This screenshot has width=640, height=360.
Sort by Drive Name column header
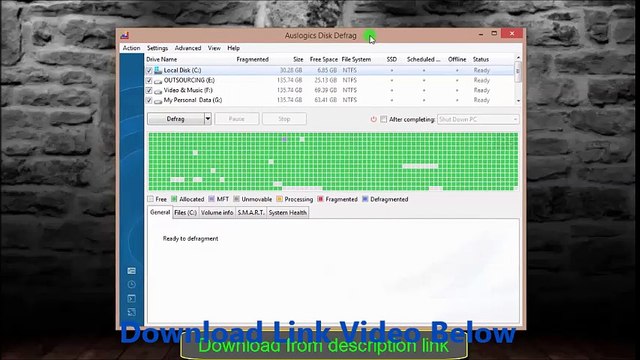pos(162,60)
